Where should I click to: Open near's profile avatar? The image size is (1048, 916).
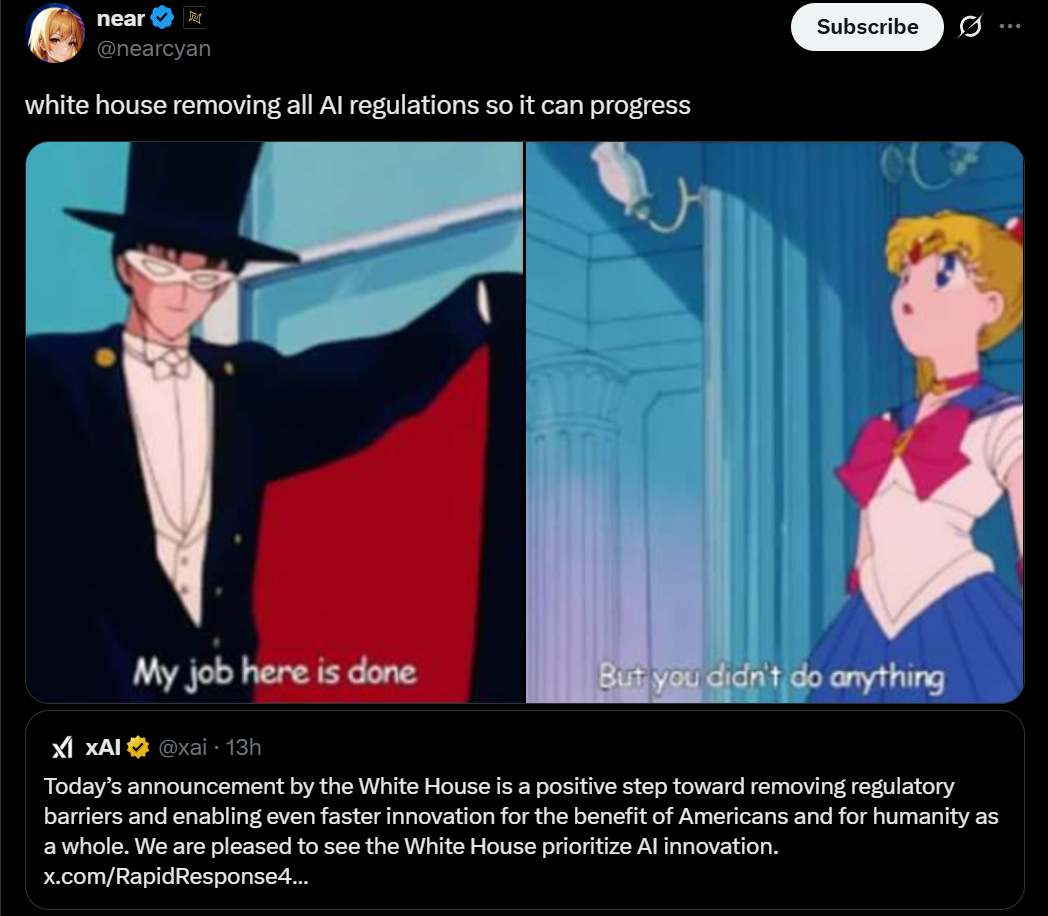(x=56, y=33)
